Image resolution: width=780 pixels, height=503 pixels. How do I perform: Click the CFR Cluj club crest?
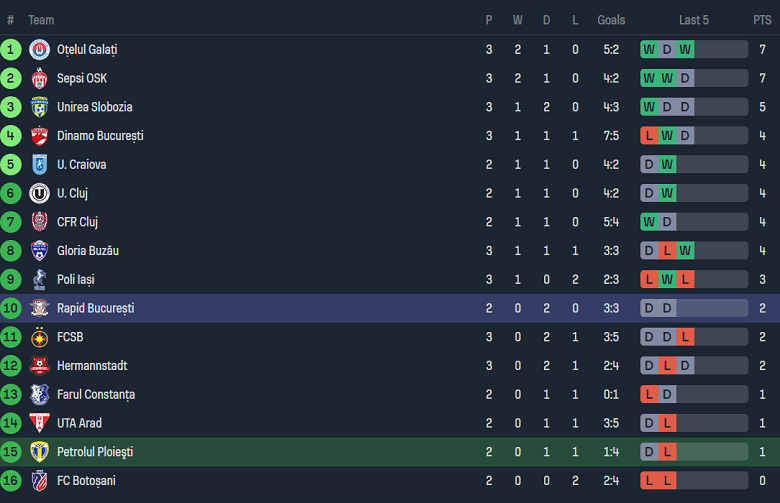(39, 222)
